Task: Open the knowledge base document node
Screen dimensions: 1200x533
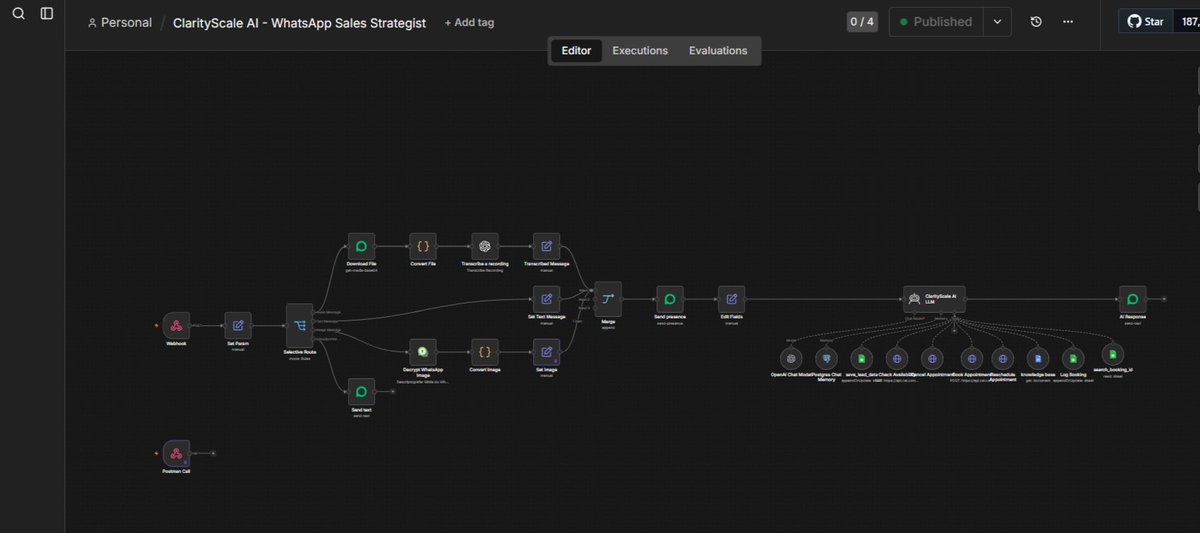Action: tap(1038, 357)
